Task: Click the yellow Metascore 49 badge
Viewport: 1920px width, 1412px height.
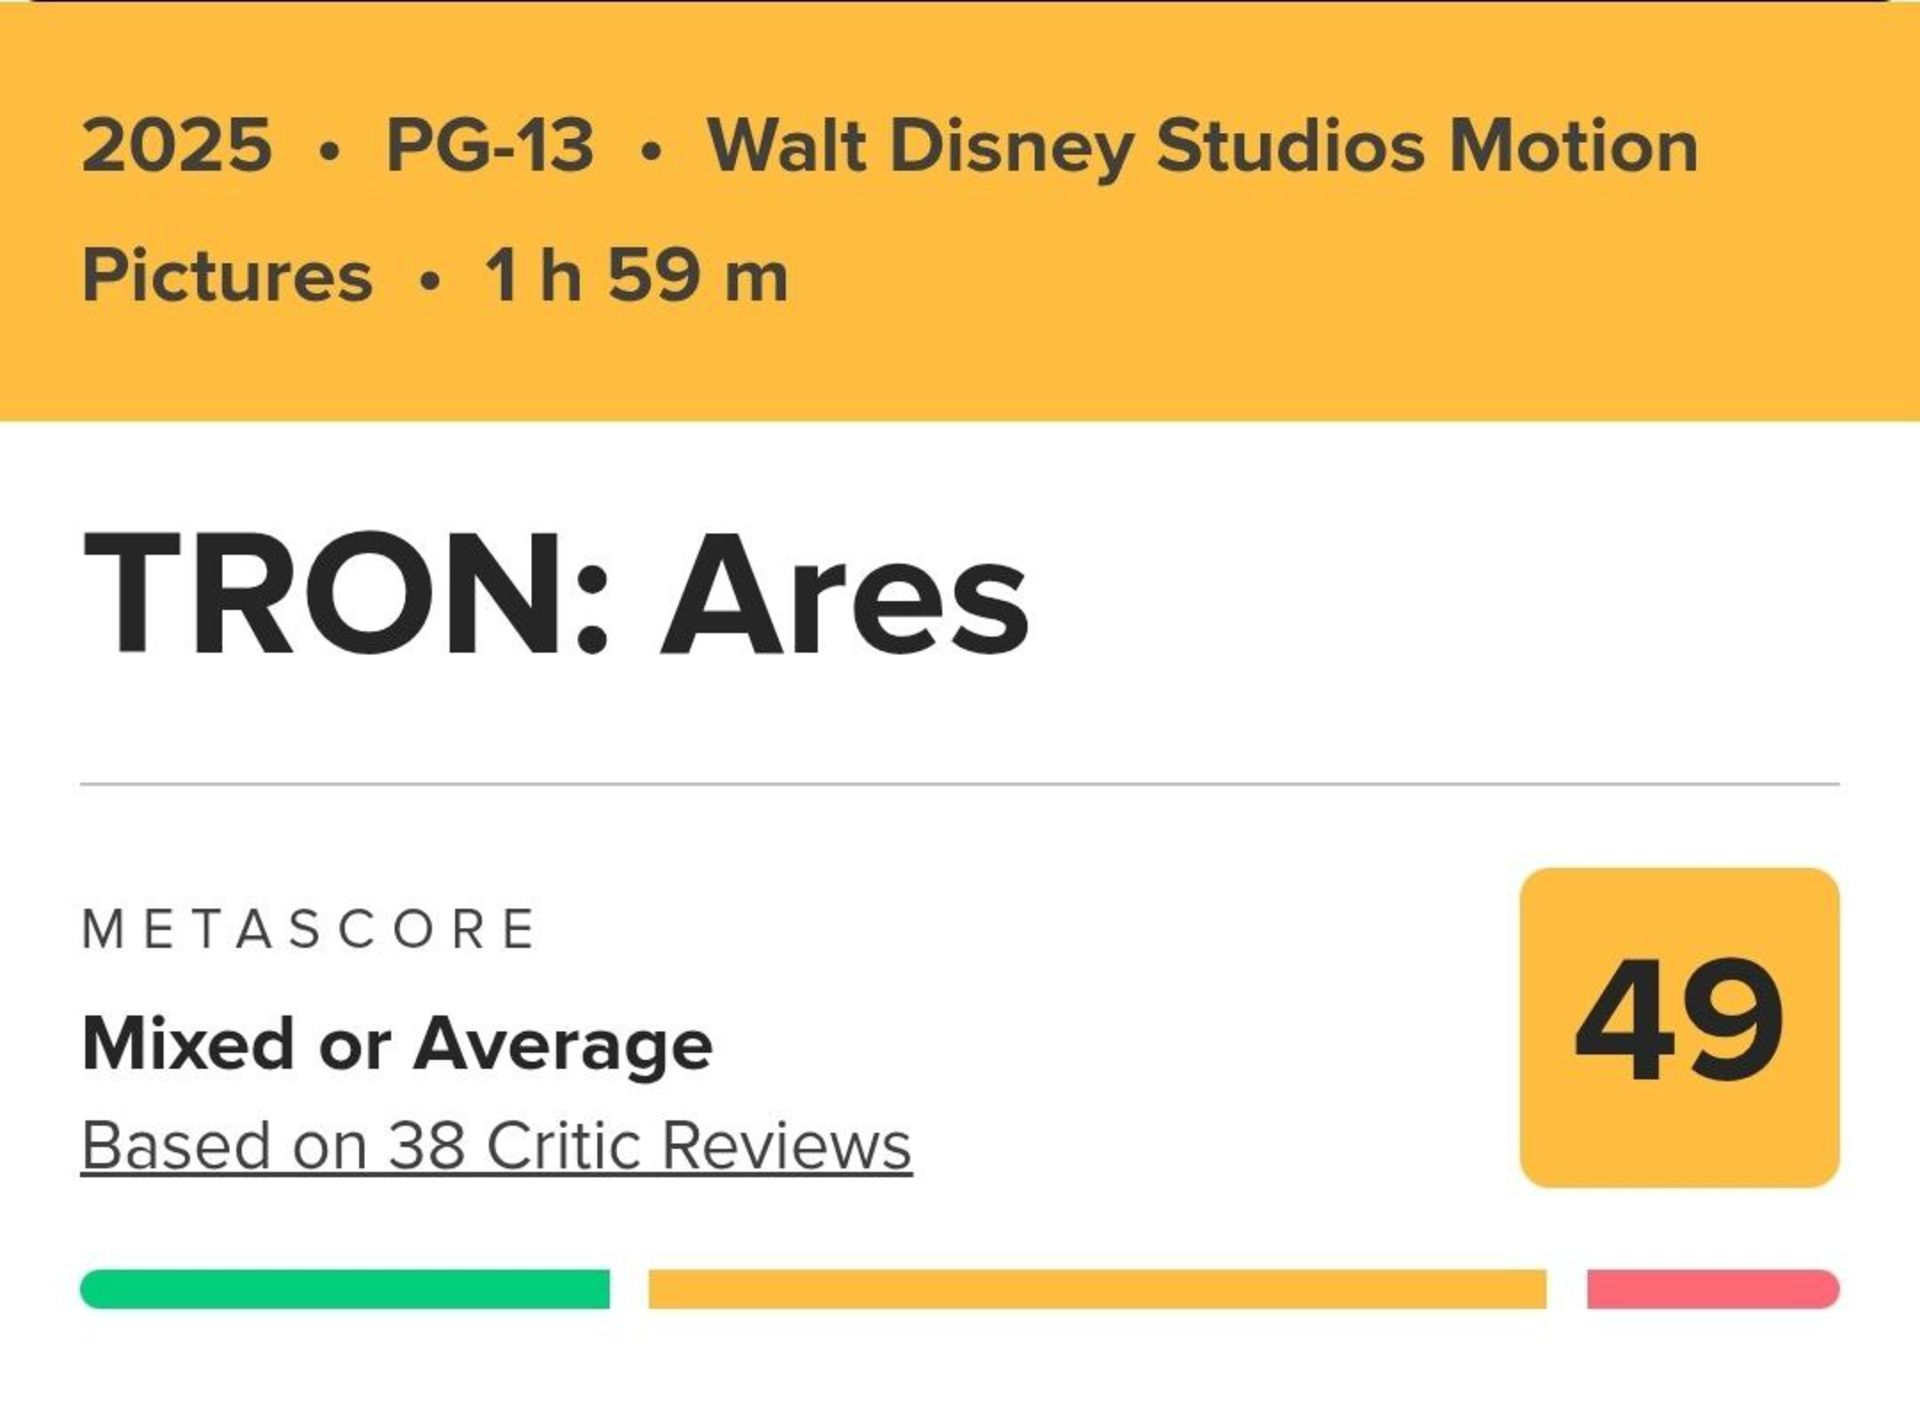Action: 1679,1027
